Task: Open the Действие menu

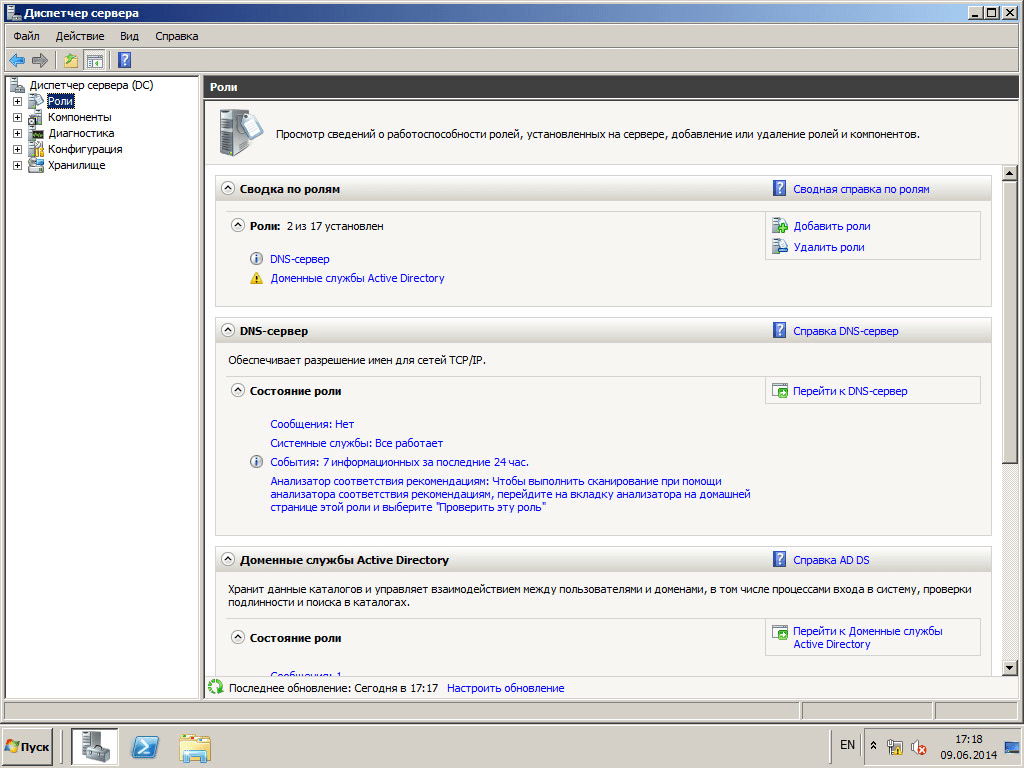Action: coord(80,36)
